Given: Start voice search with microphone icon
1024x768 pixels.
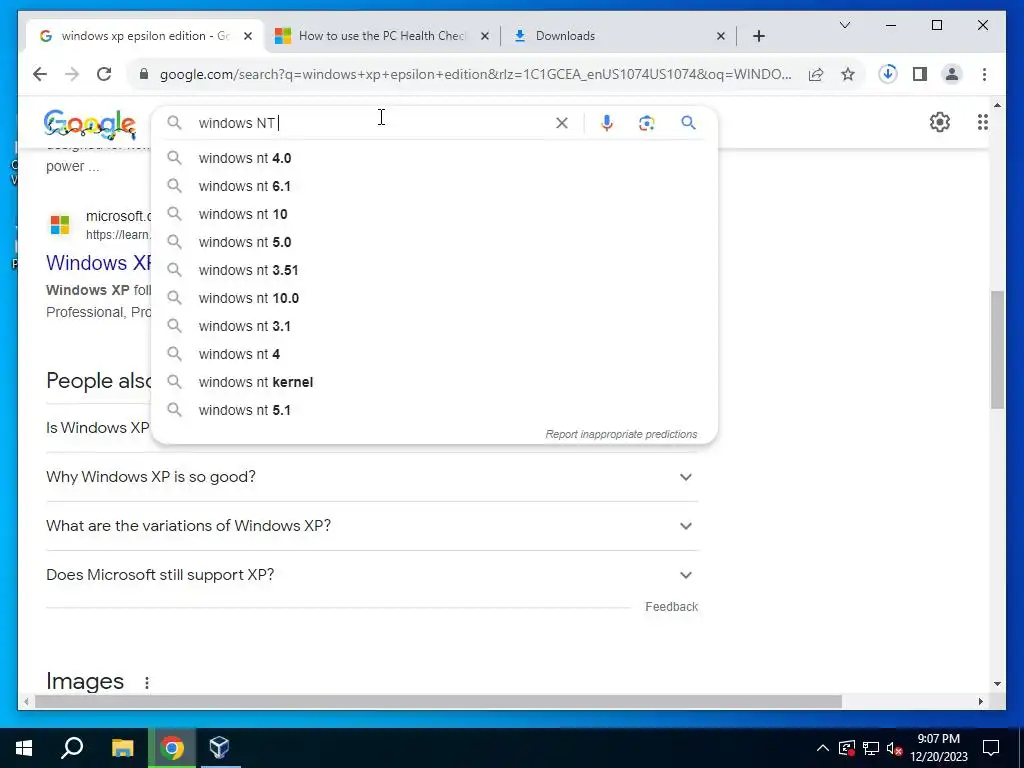Looking at the screenshot, I should [607, 123].
